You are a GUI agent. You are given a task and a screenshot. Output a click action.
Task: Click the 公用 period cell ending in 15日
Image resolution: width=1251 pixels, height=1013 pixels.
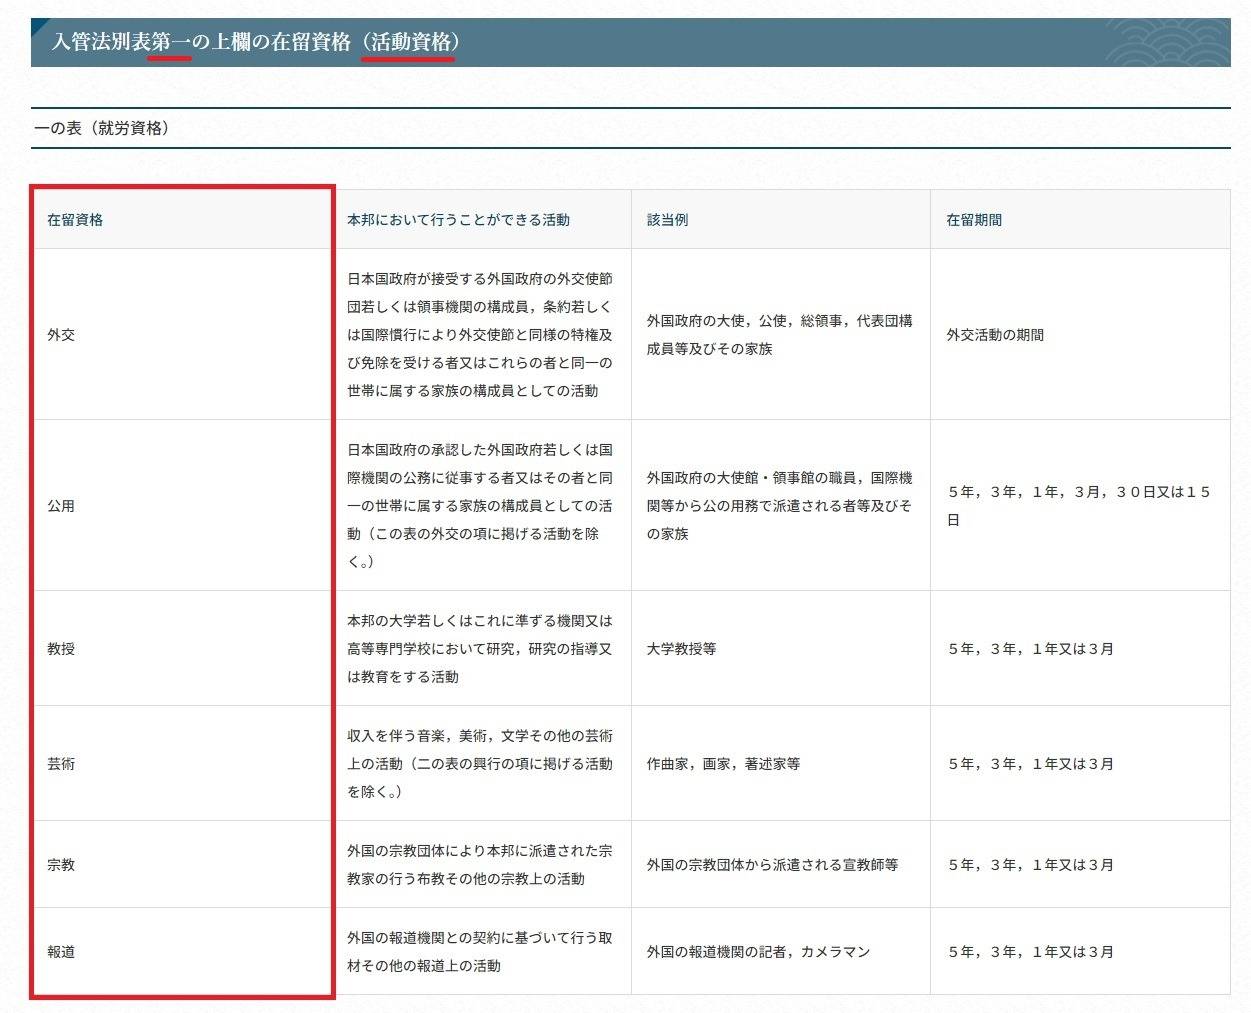(1078, 506)
